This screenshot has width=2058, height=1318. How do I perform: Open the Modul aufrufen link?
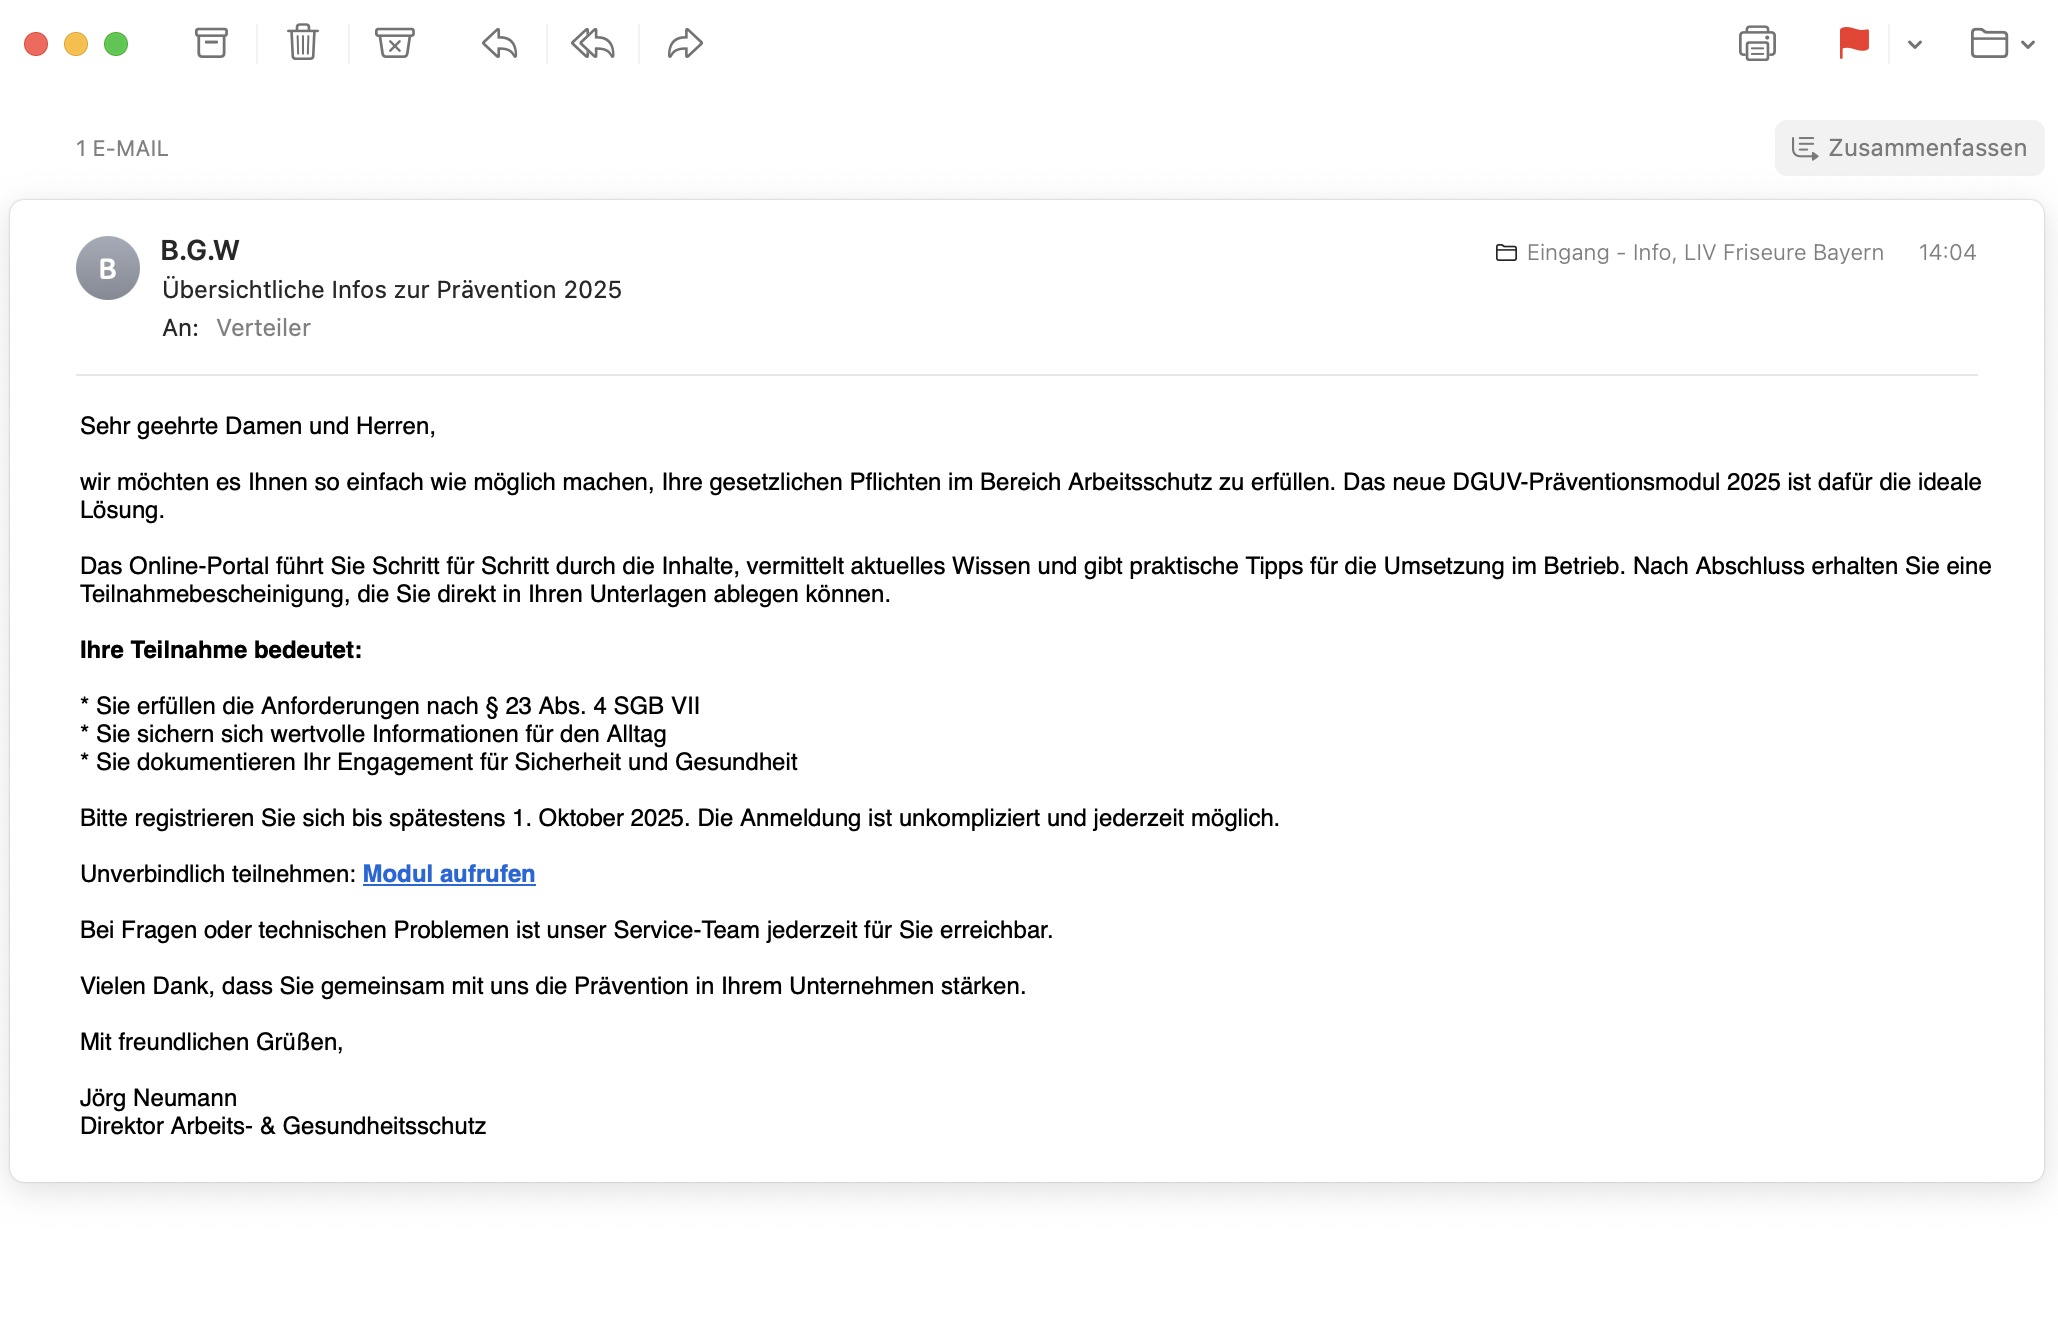coord(449,874)
